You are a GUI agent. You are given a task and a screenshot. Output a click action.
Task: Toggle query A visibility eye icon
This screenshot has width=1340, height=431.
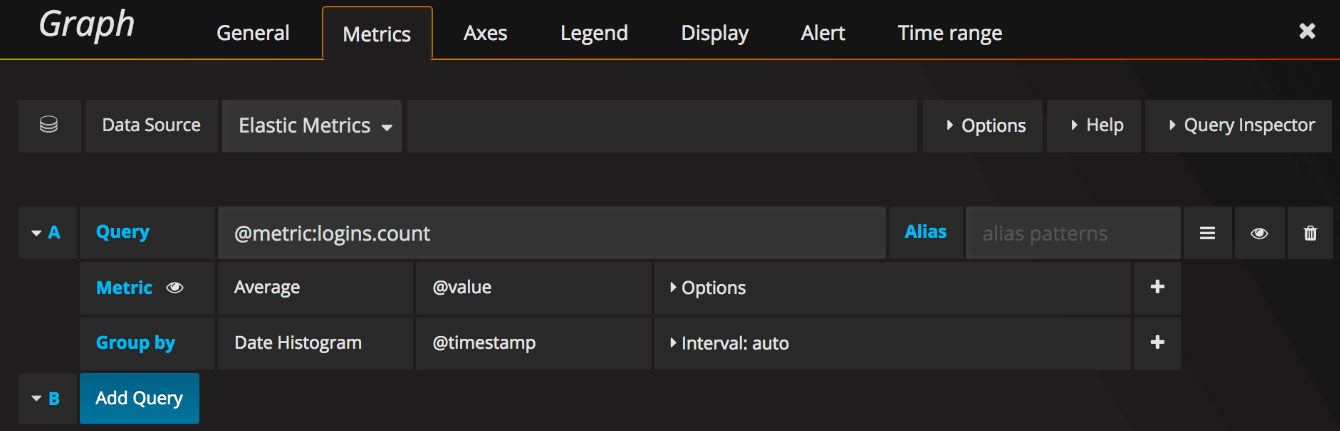1259,233
